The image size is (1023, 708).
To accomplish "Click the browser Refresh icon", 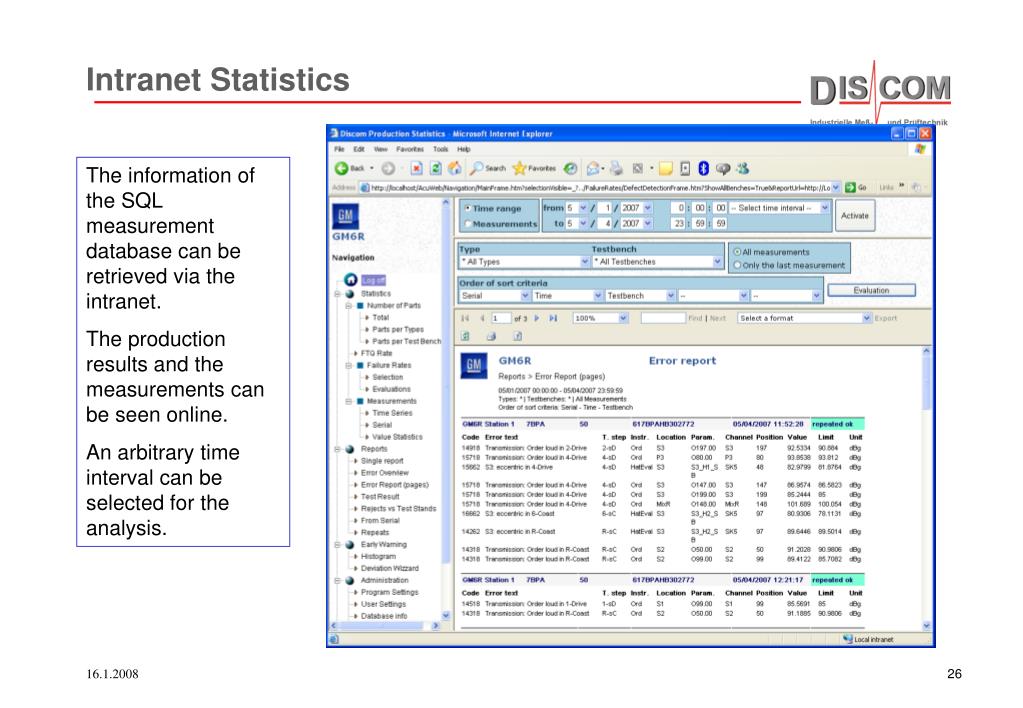I will tap(436, 168).
